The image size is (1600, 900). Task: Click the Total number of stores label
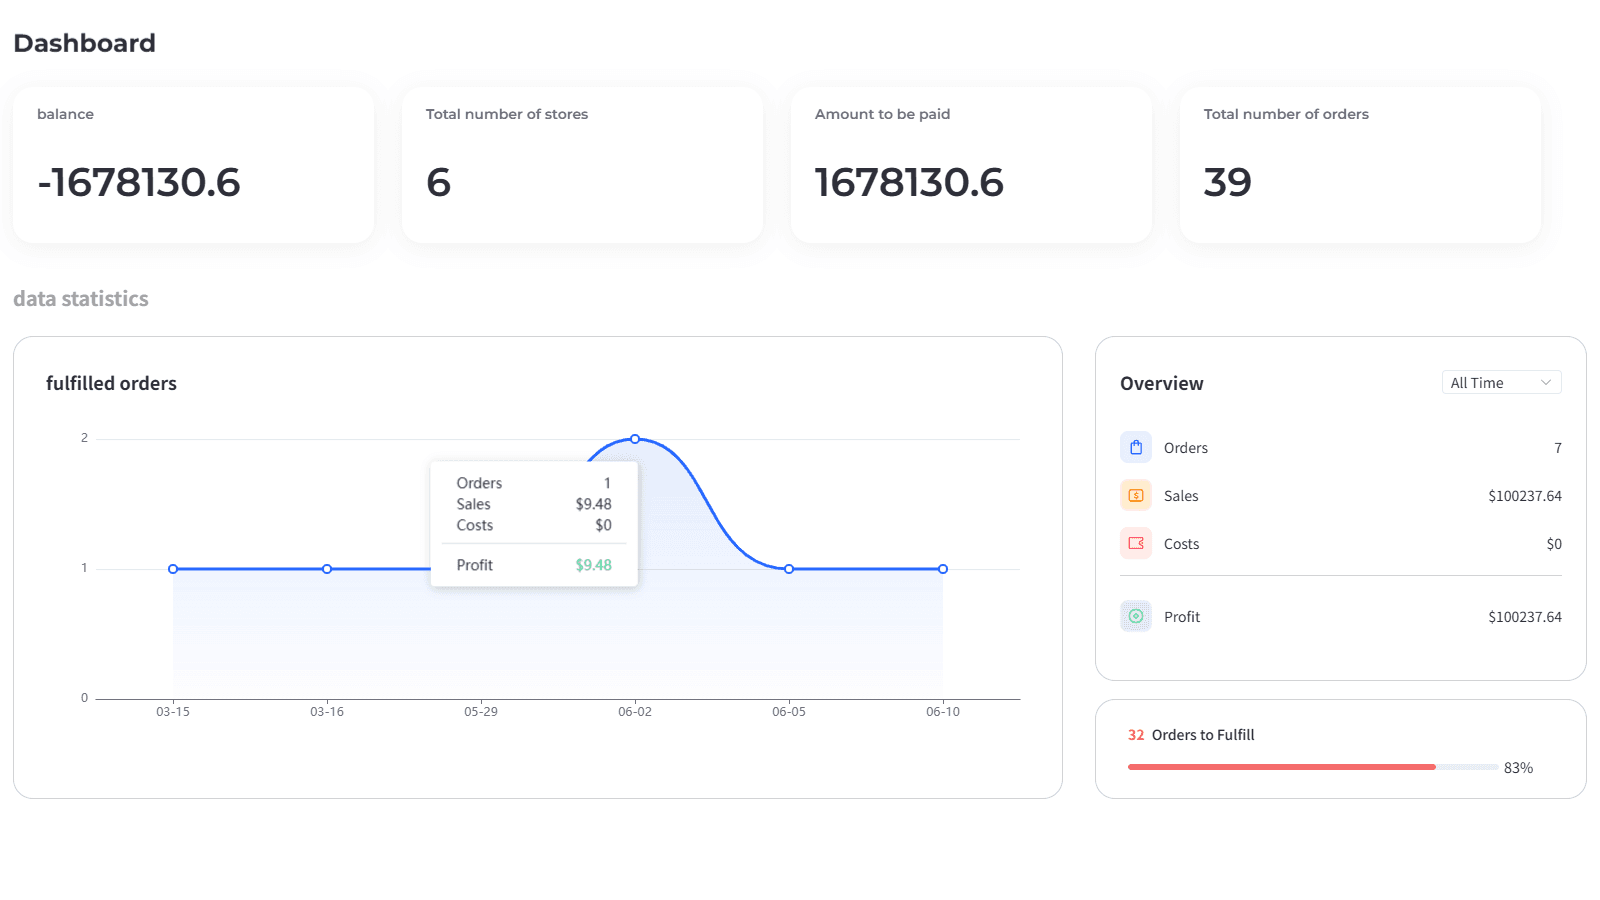click(507, 114)
